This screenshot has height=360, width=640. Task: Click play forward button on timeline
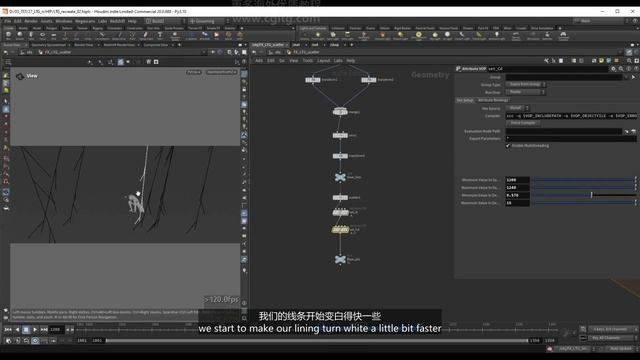tap(35, 329)
